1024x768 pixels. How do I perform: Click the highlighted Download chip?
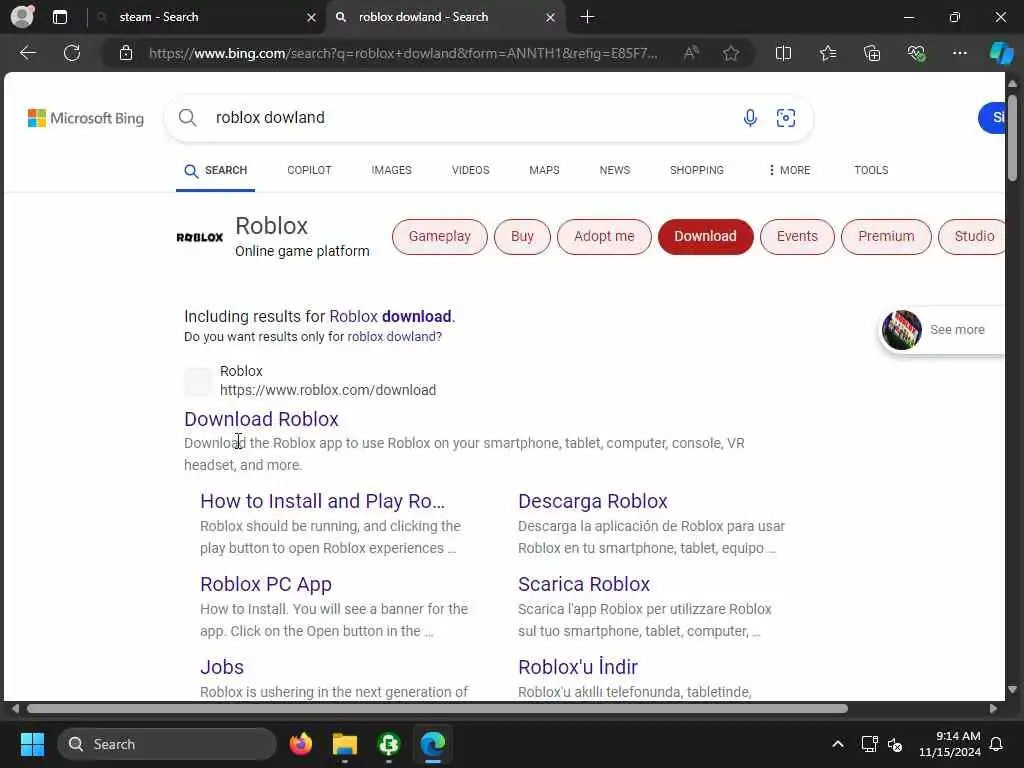coord(705,236)
